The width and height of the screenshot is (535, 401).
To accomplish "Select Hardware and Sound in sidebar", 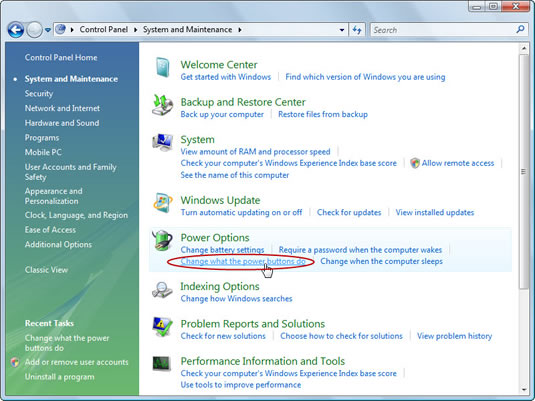I will (x=62, y=123).
